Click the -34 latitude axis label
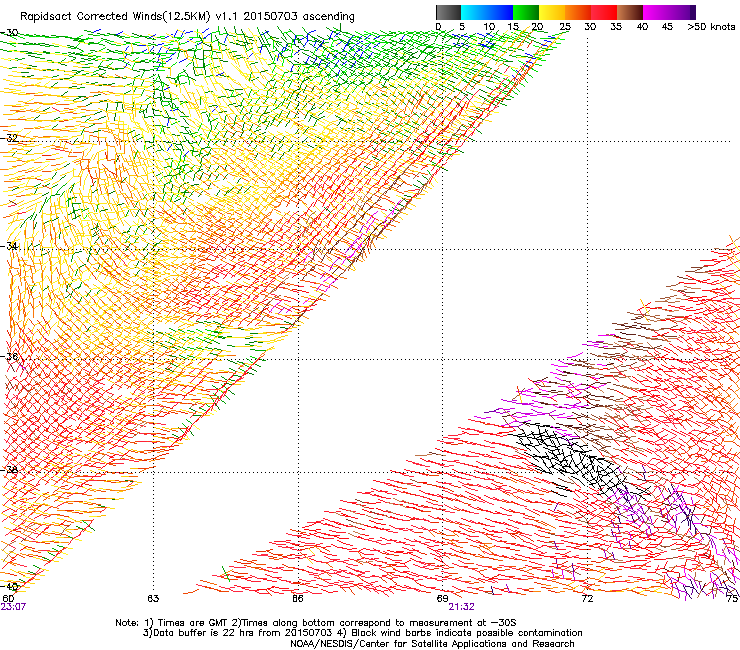The width and height of the screenshot is (740, 650). point(9,246)
